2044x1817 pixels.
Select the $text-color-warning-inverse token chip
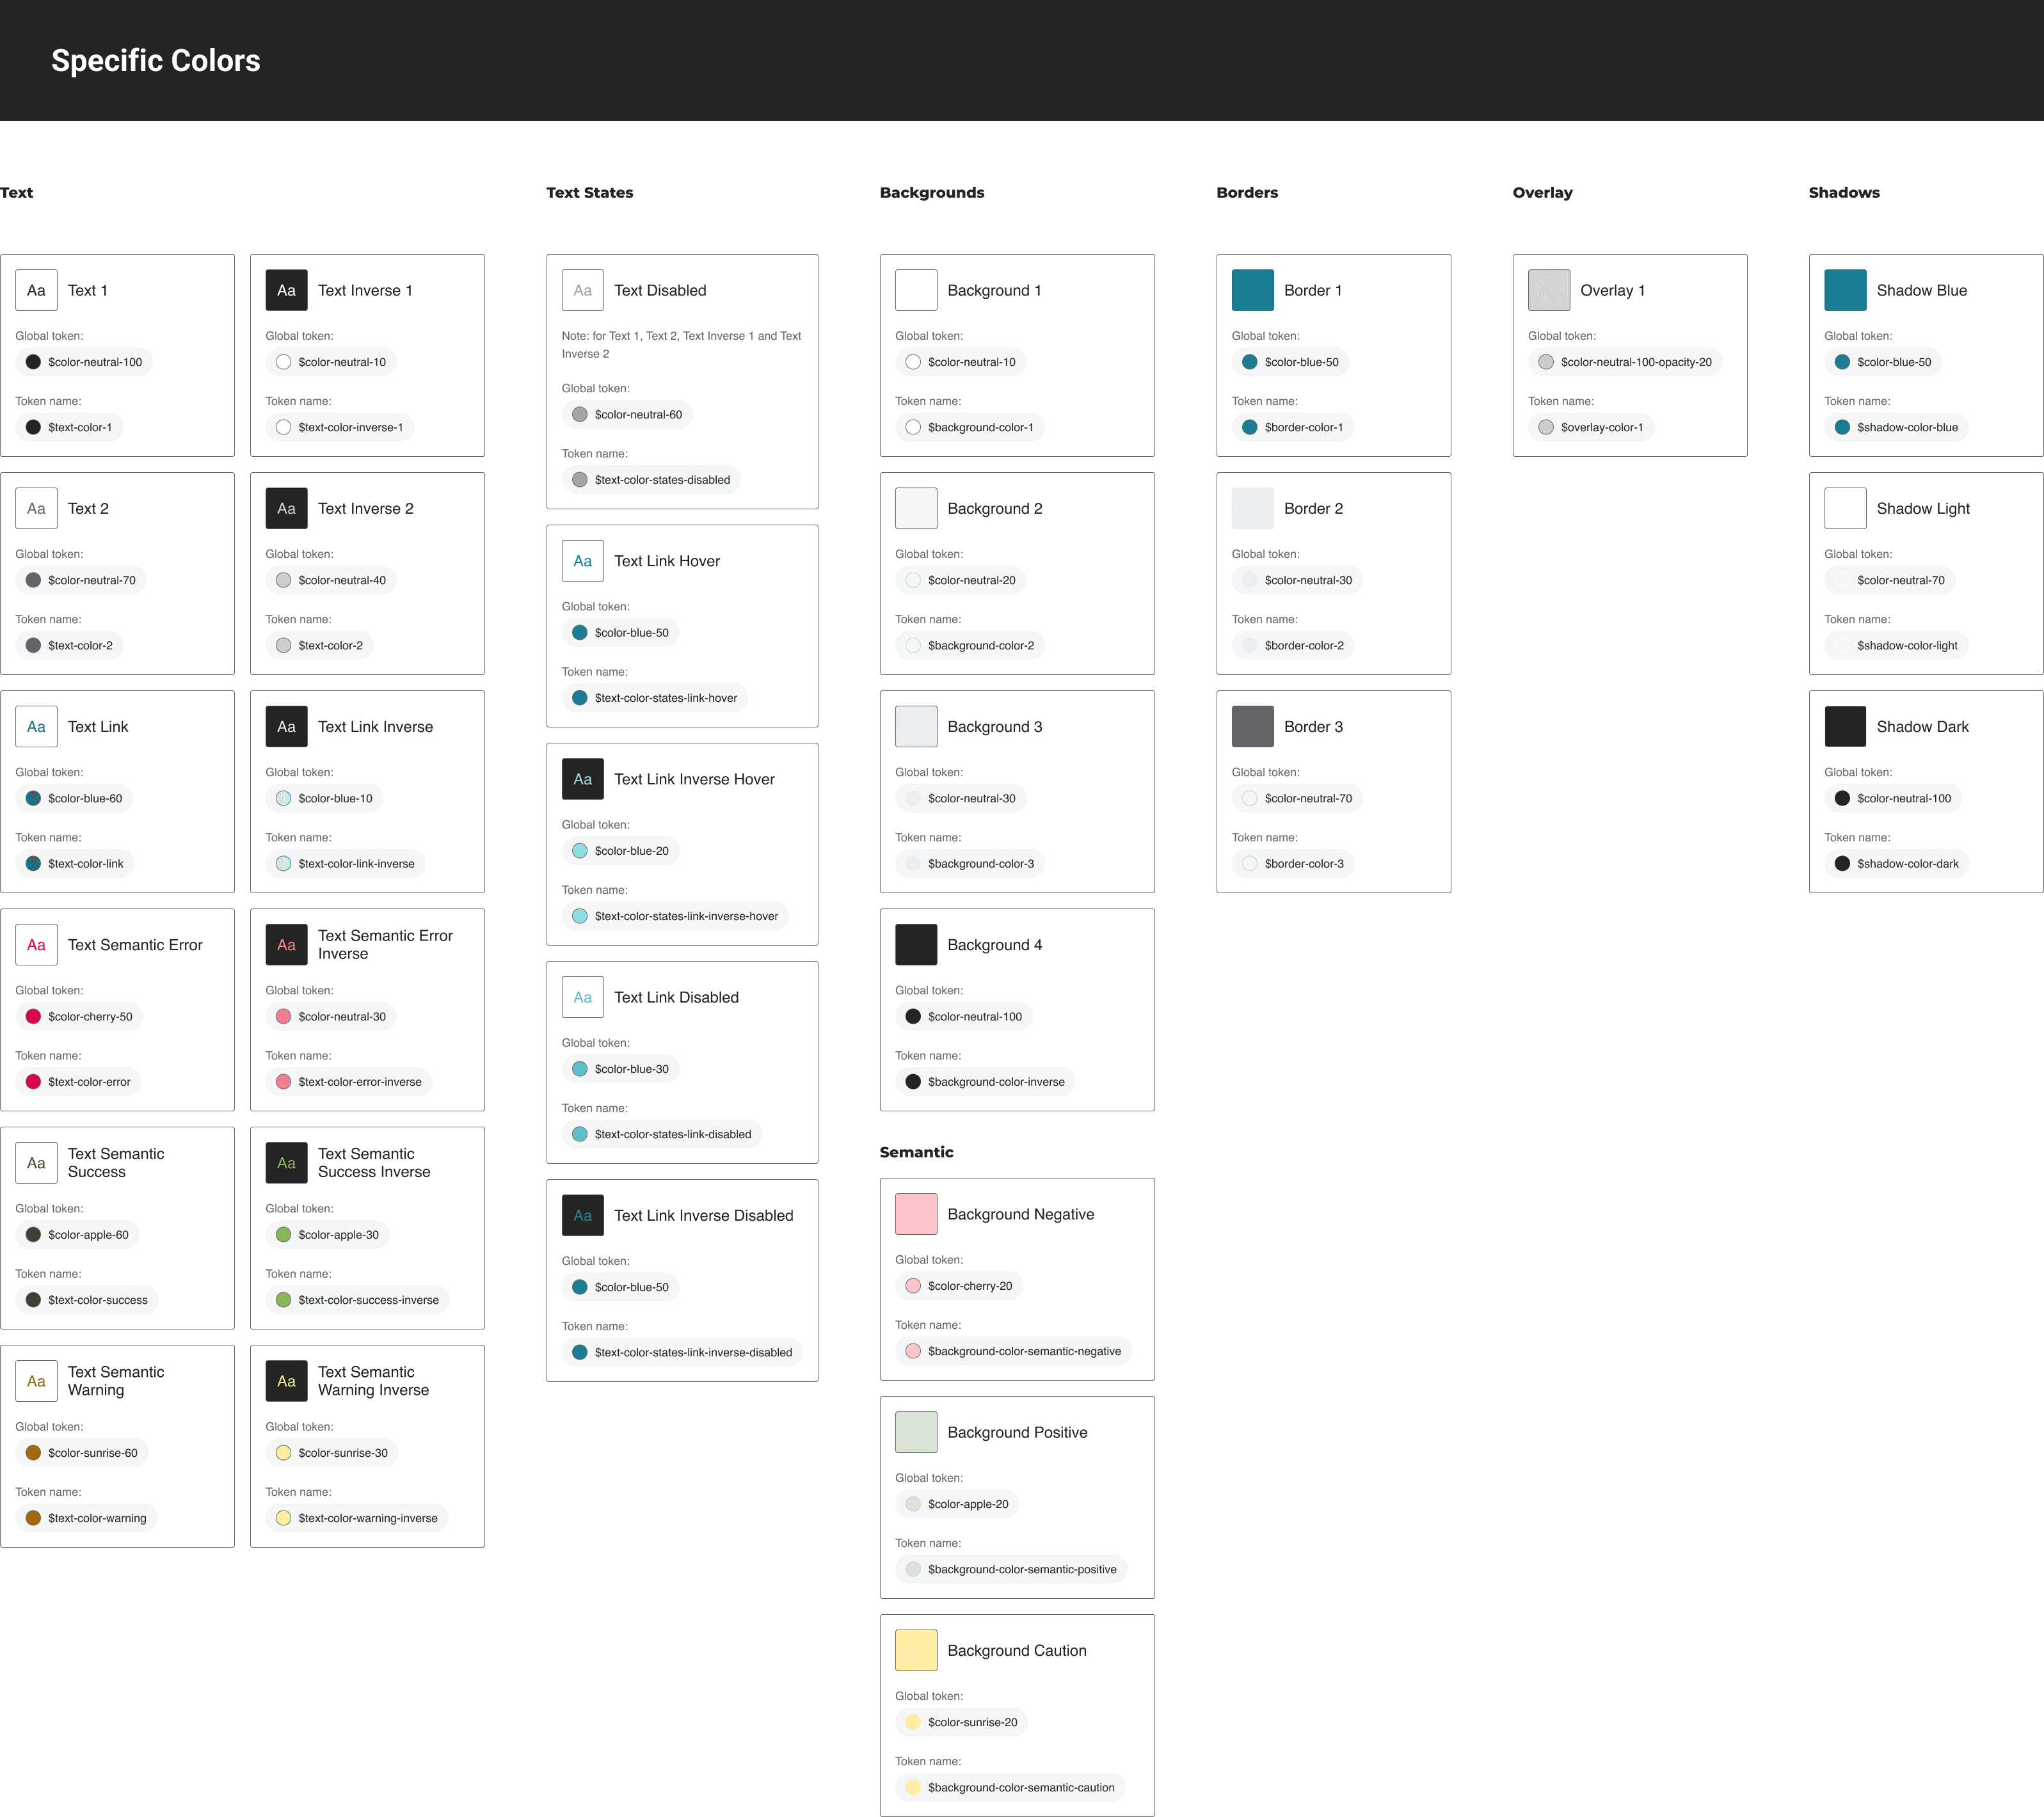pos(357,1518)
